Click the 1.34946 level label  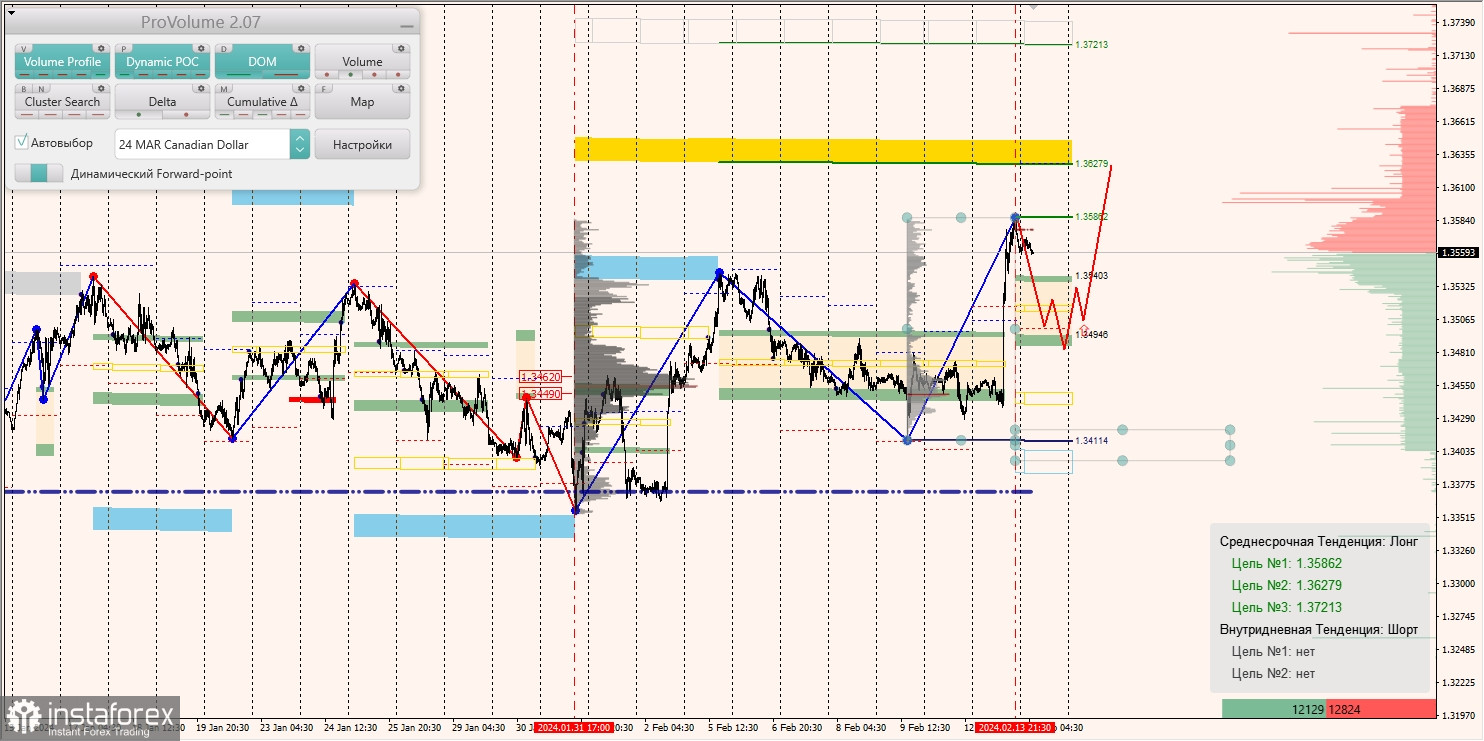pos(1093,334)
